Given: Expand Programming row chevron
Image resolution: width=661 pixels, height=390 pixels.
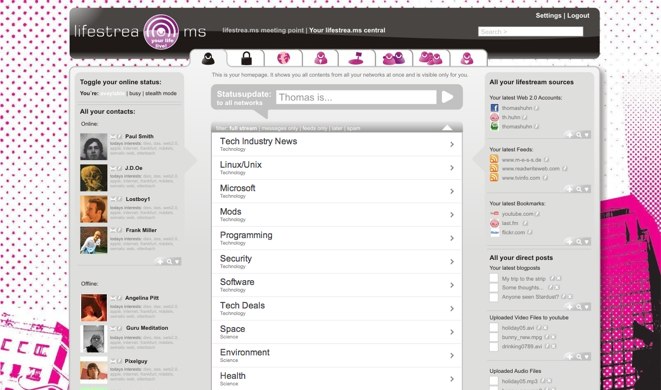Looking at the screenshot, I should 451,238.
